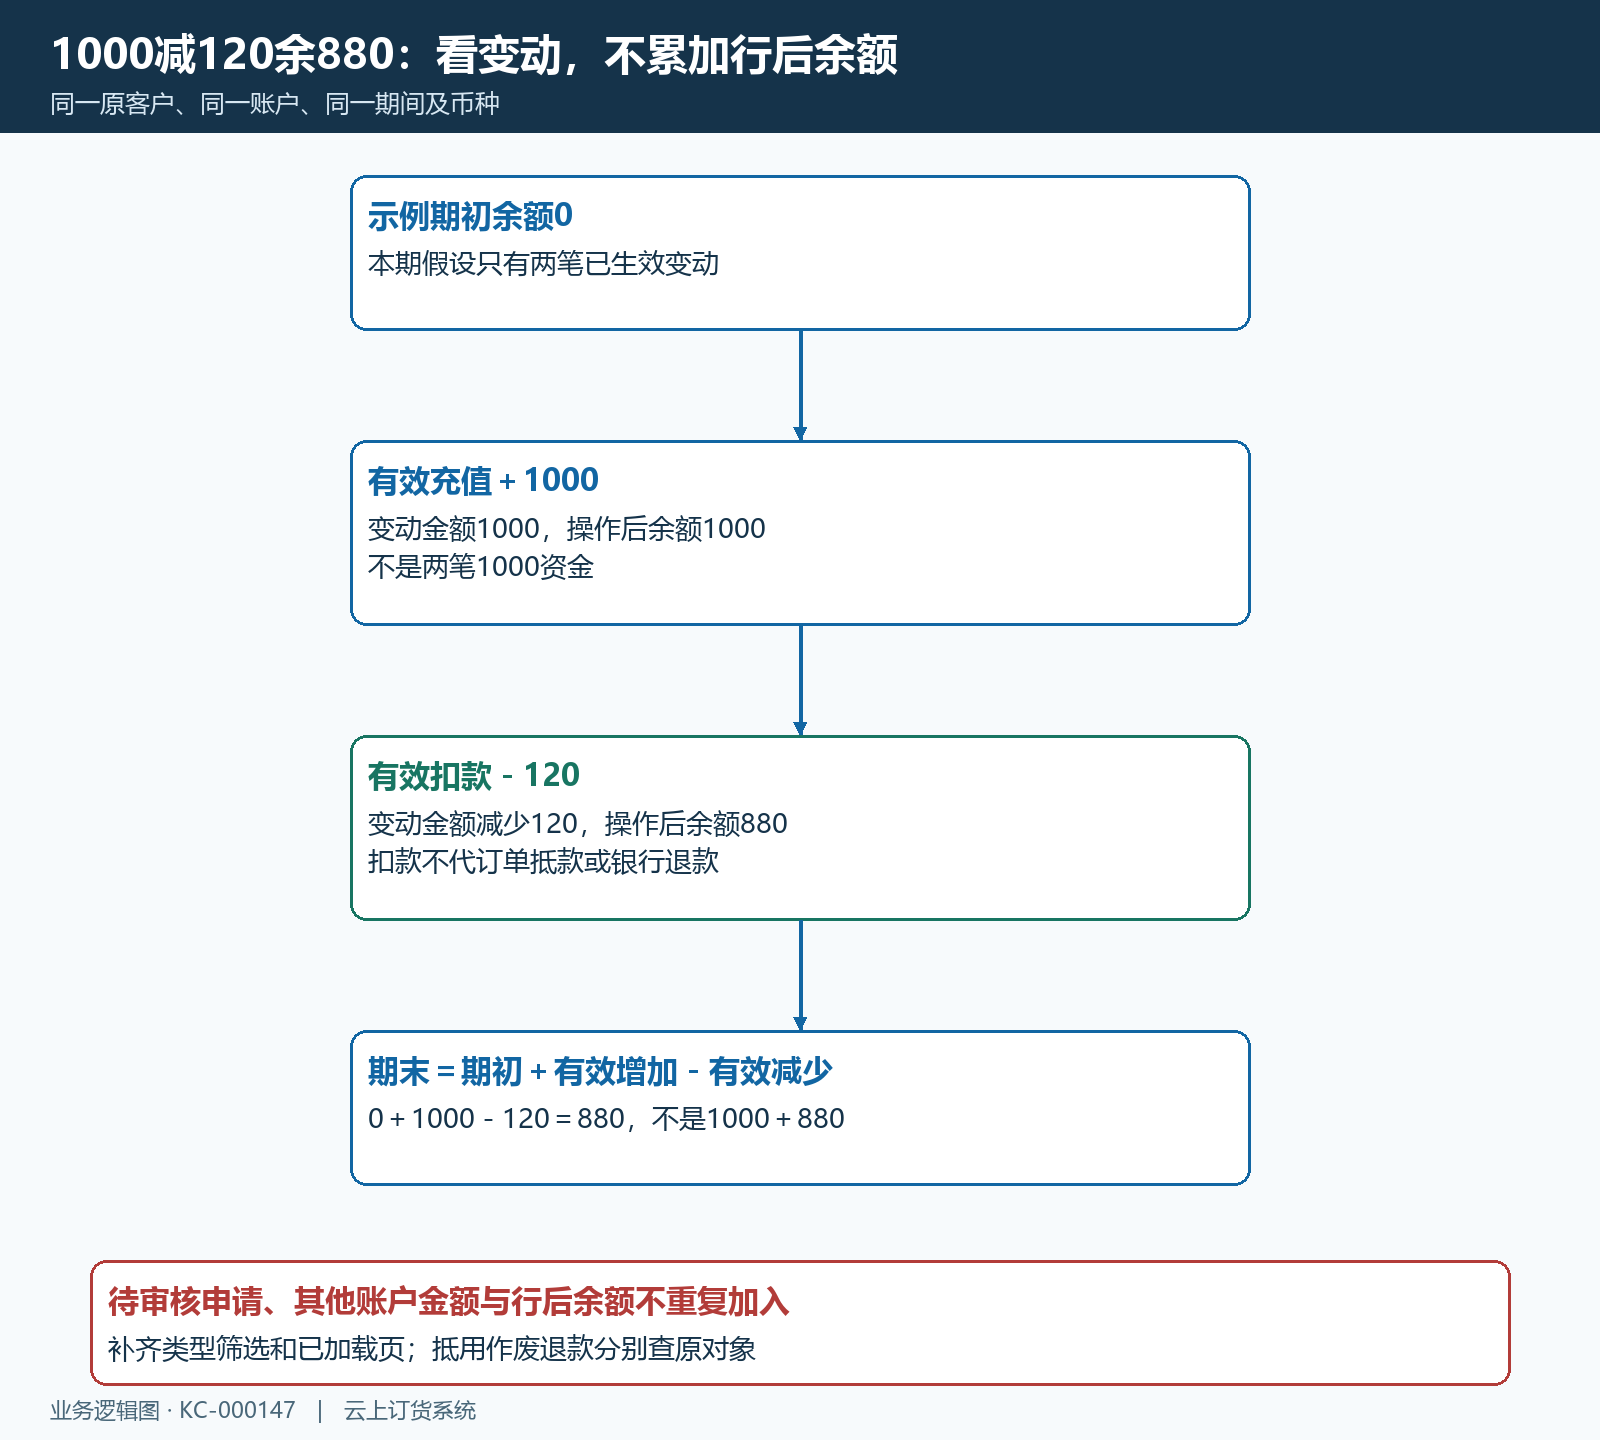Screen dimensions: 1600x1440
Task: Select the heading "有效扣款 - 120"
Action: point(474,775)
